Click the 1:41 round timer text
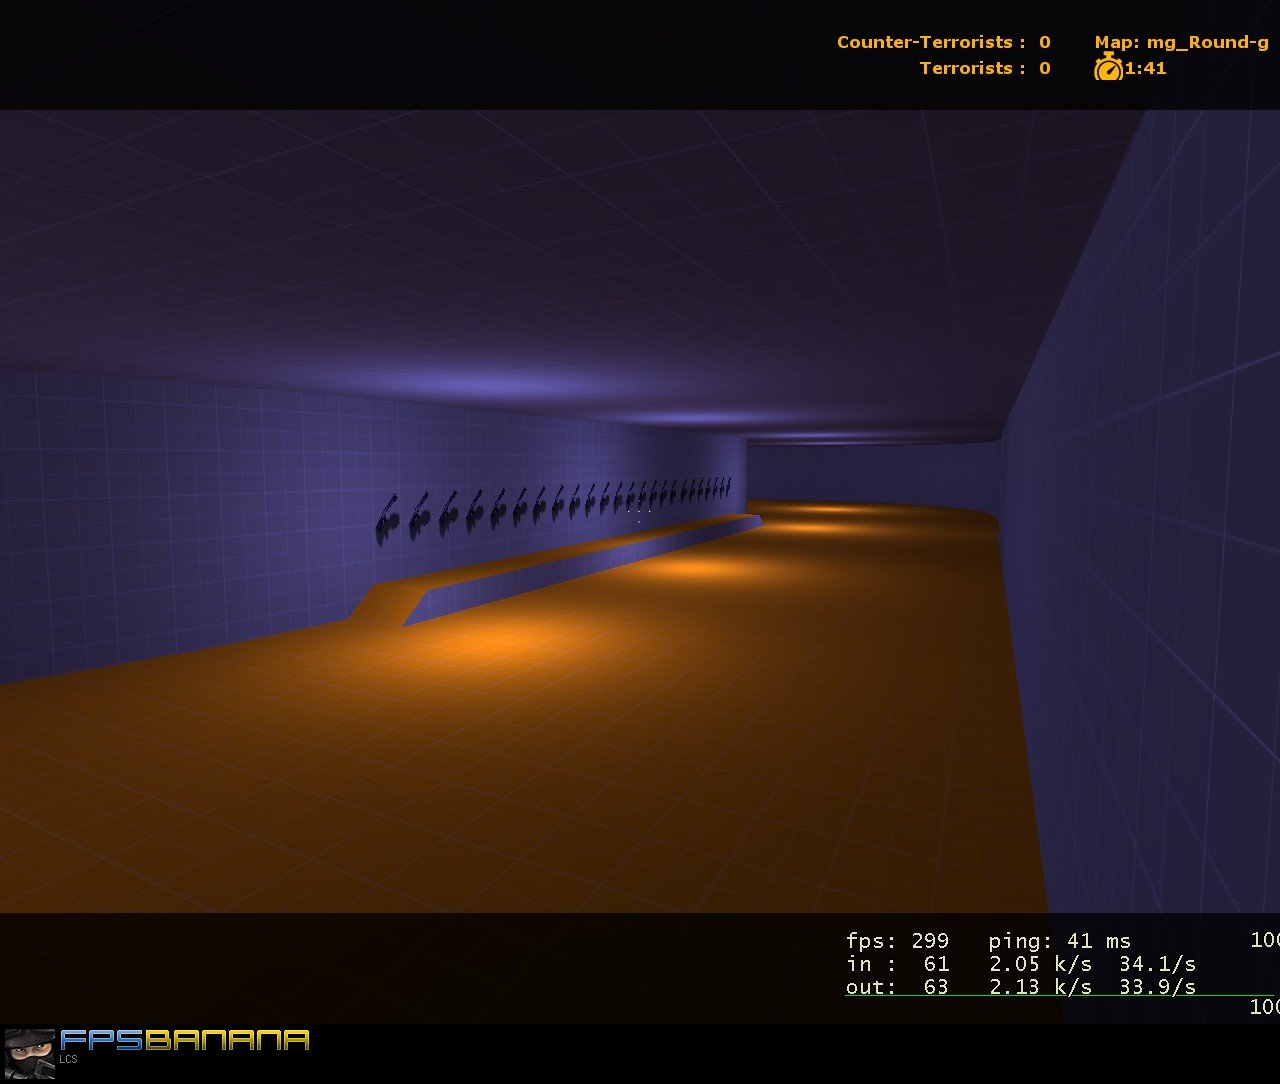Viewport: 1280px width, 1084px height. coord(1146,68)
